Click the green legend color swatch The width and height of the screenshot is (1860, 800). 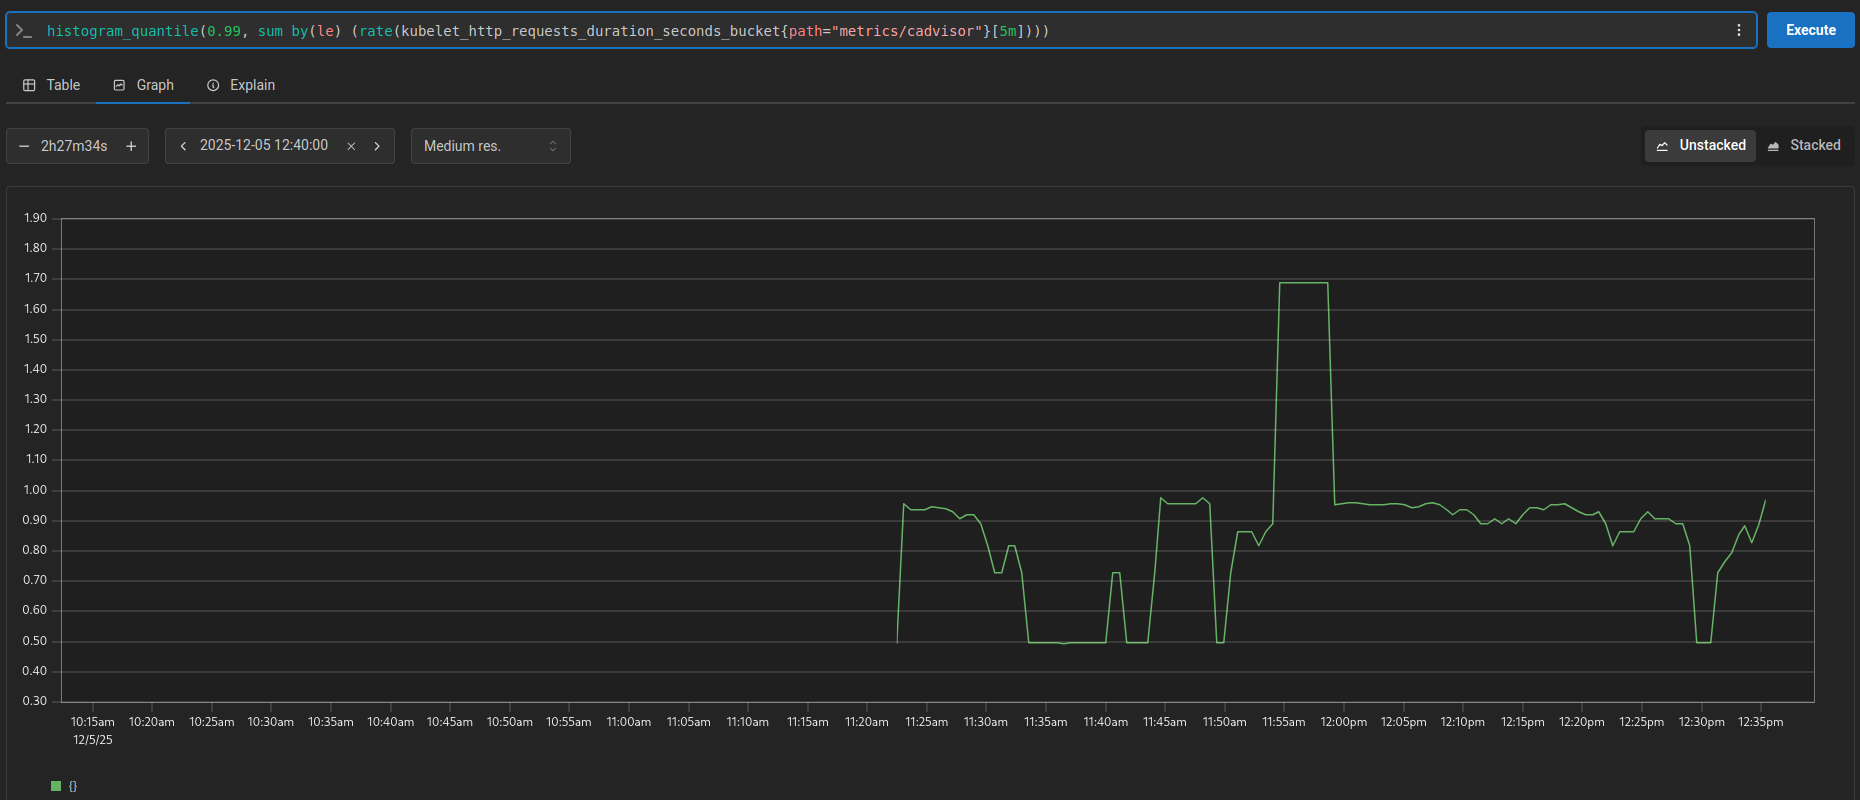point(56,786)
